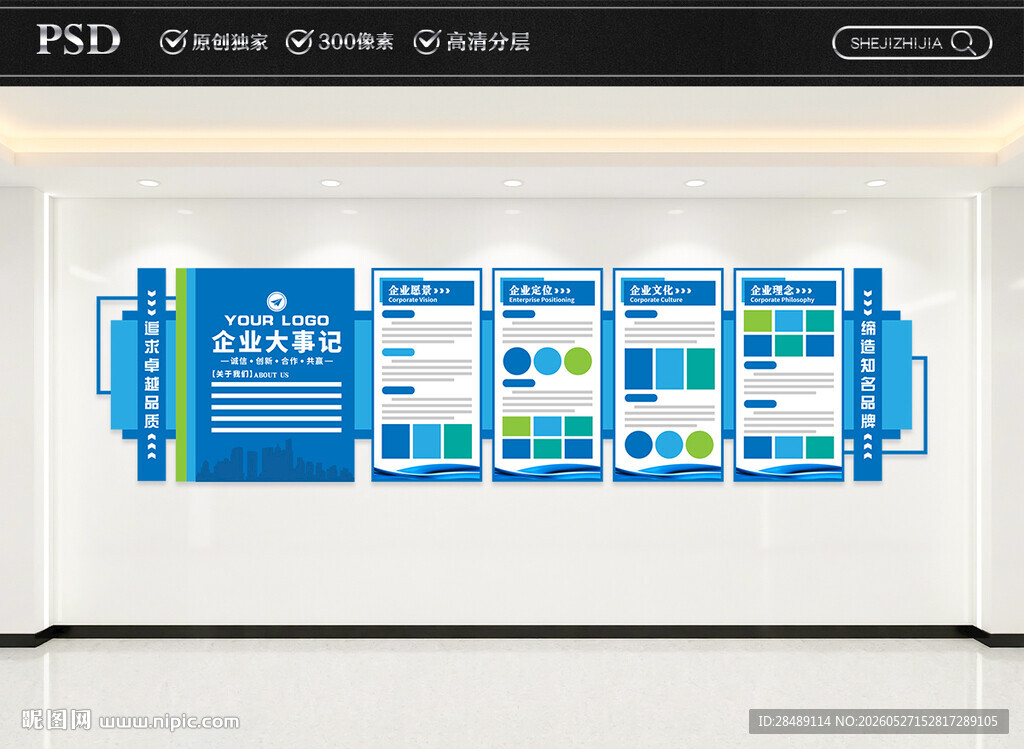This screenshot has height=749, width=1024.
Task: Click the checkmark icon beside 300像素
Action: 299,42
